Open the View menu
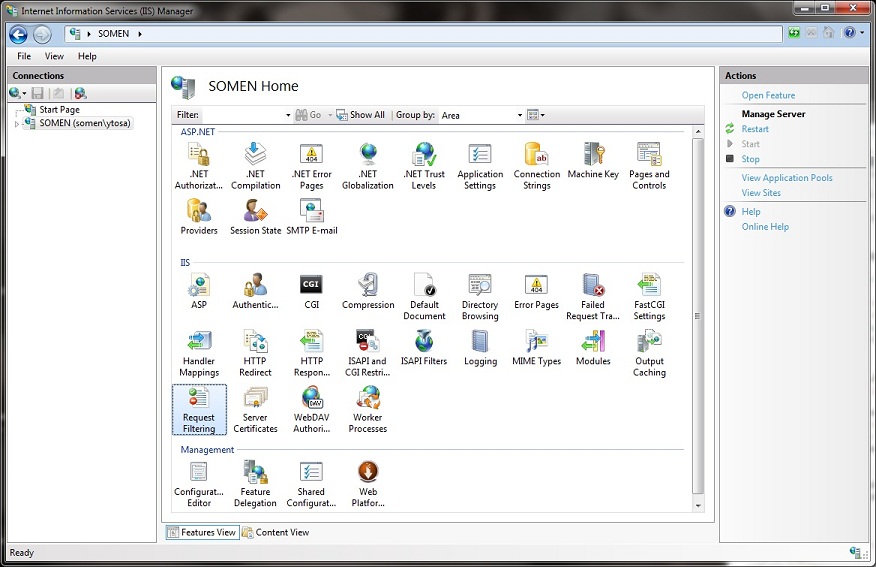 (54, 56)
